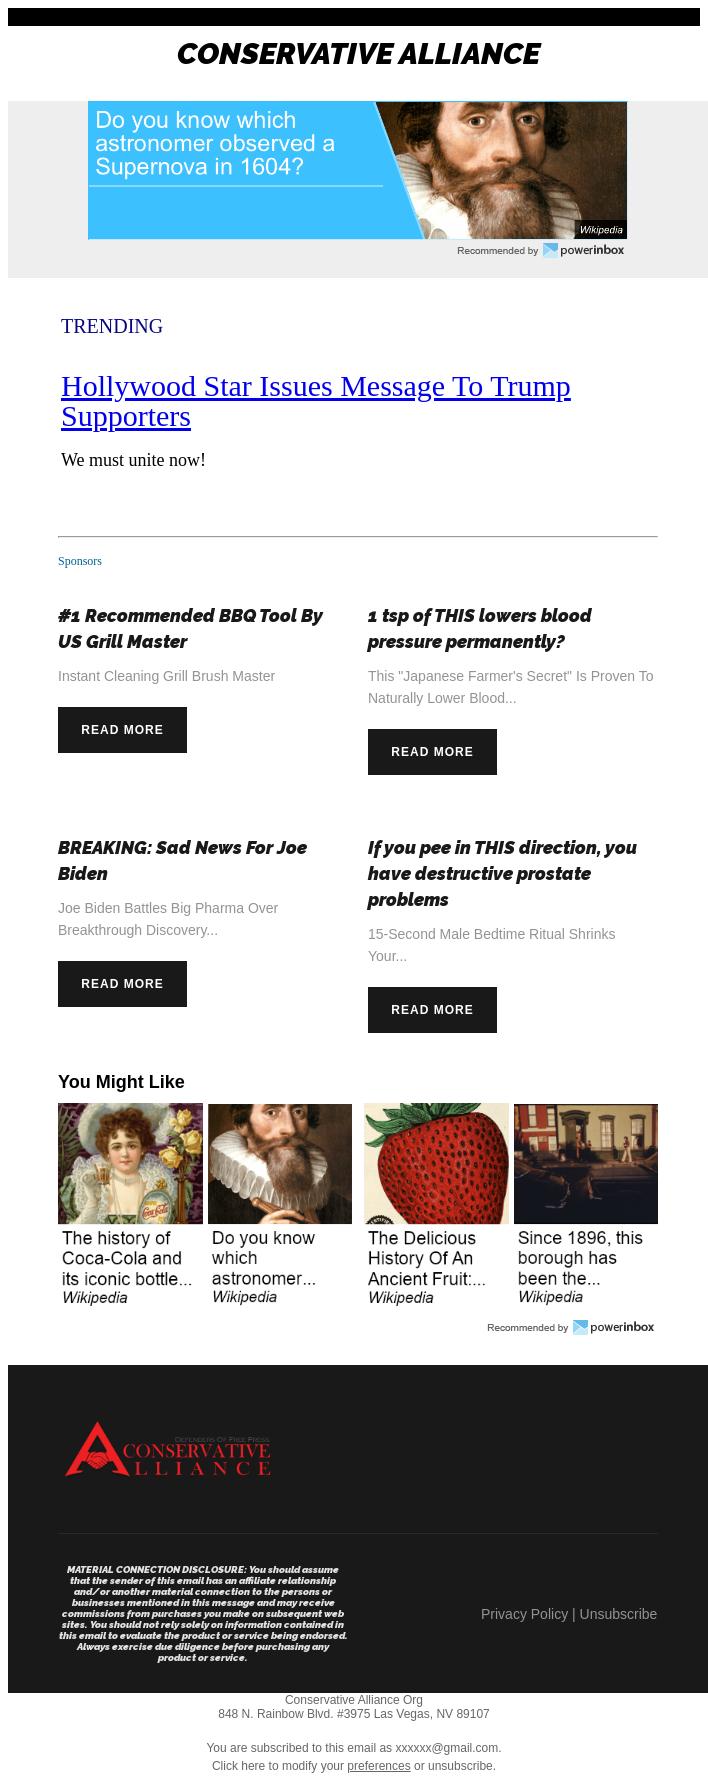
Task: Click the Sponsors label link
Action: pos(80,561)
